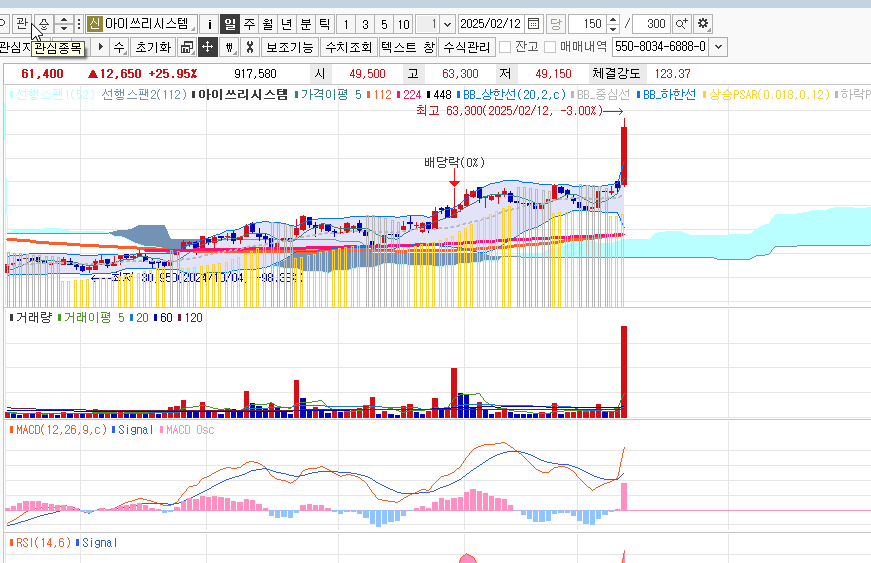
Task: Switch chart to 주 (weekly) period
Action: pyautogui.click(x=249, y=23)
